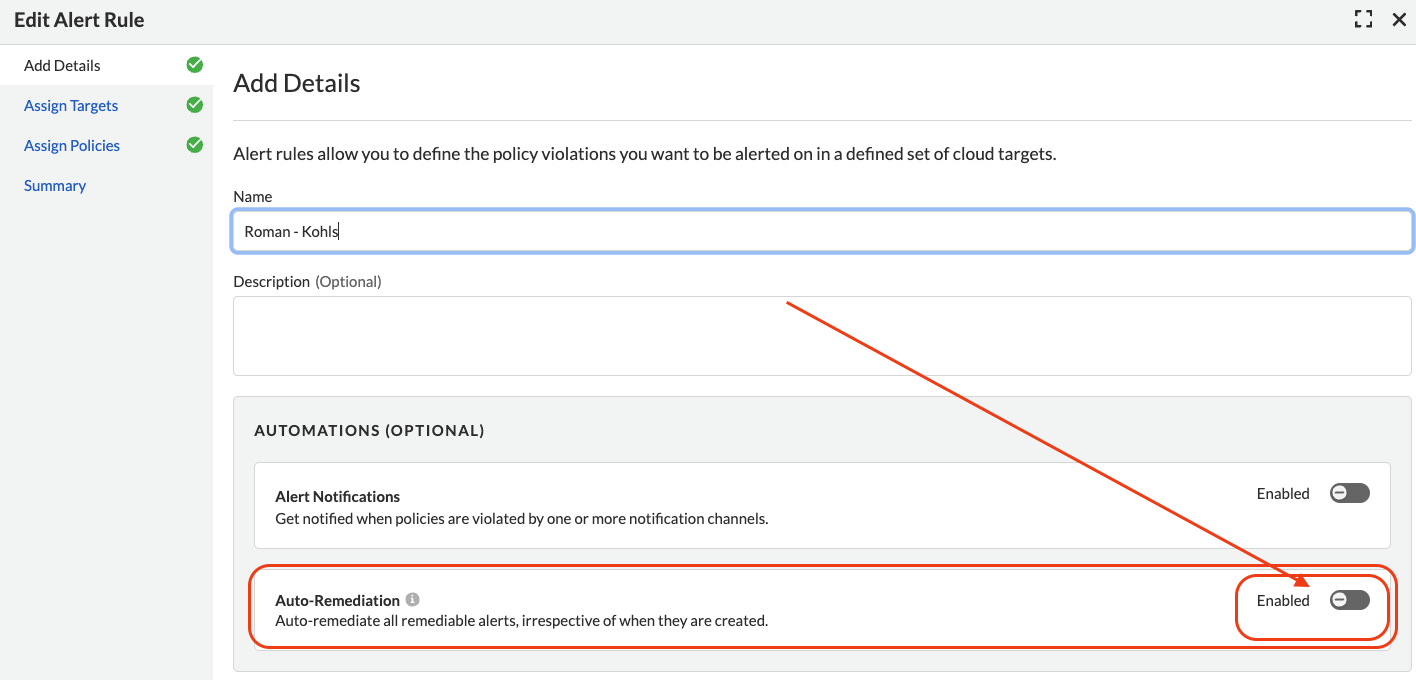Image resolution: width=1416 pixels, height=680 pixels.
Task: Turn on the Auto-Remediation toggle
Action: 1349,600
